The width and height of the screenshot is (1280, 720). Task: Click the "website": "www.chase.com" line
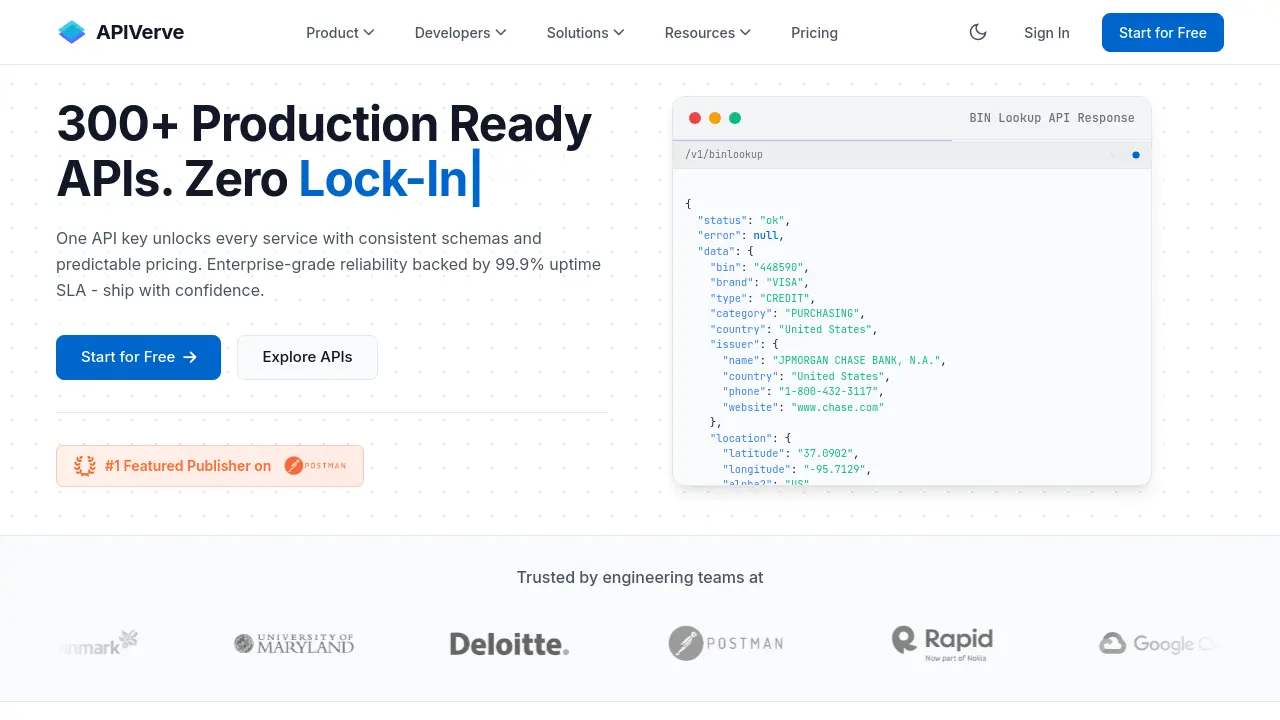[803, 407]
